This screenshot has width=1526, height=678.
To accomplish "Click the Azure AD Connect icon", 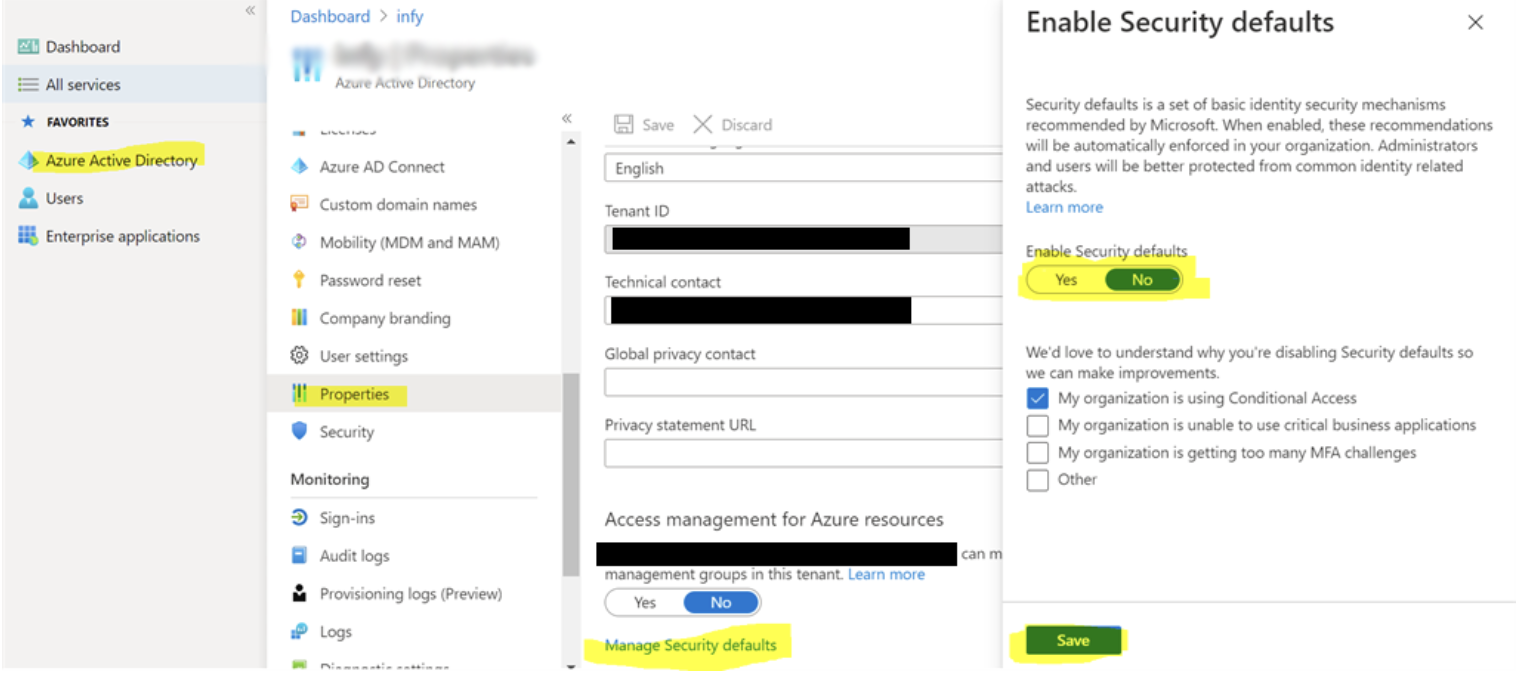I will point(299,167).
